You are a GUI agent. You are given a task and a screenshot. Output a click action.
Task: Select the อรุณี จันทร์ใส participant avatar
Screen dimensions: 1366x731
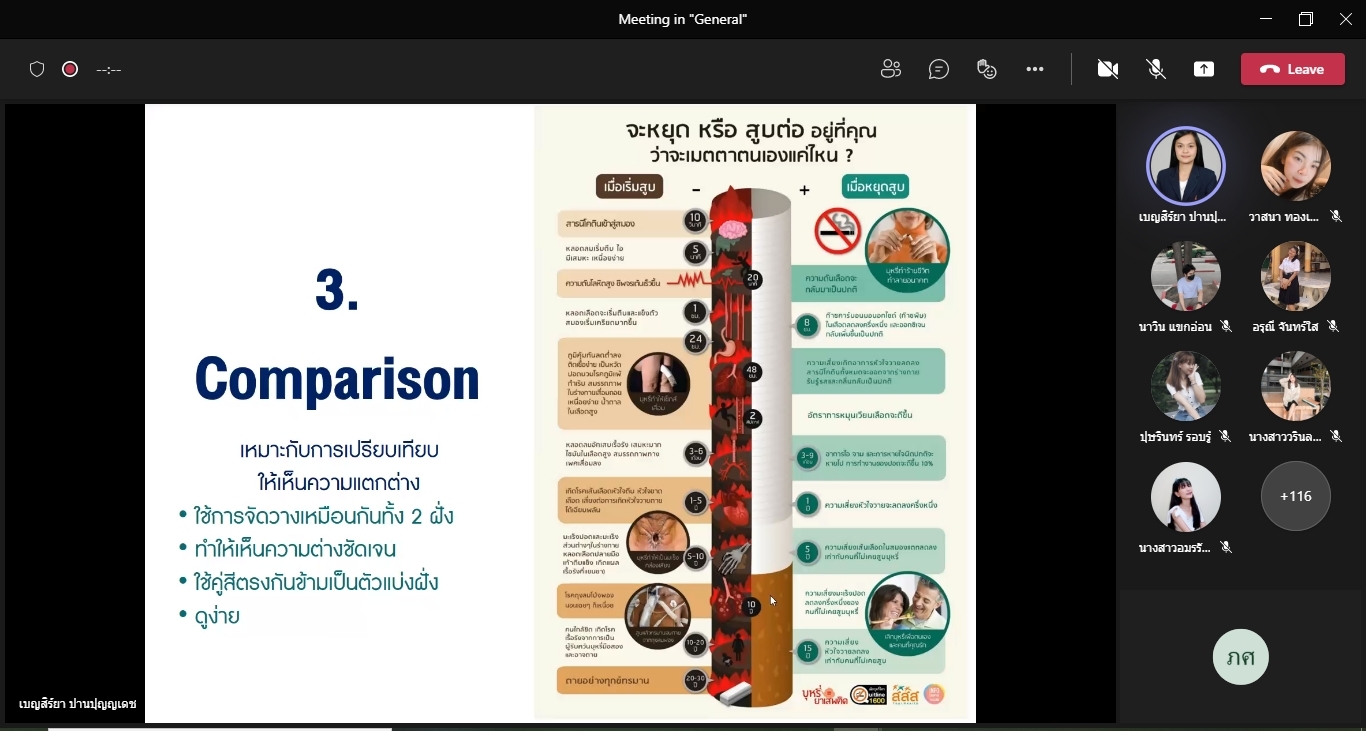[1296, 276]
